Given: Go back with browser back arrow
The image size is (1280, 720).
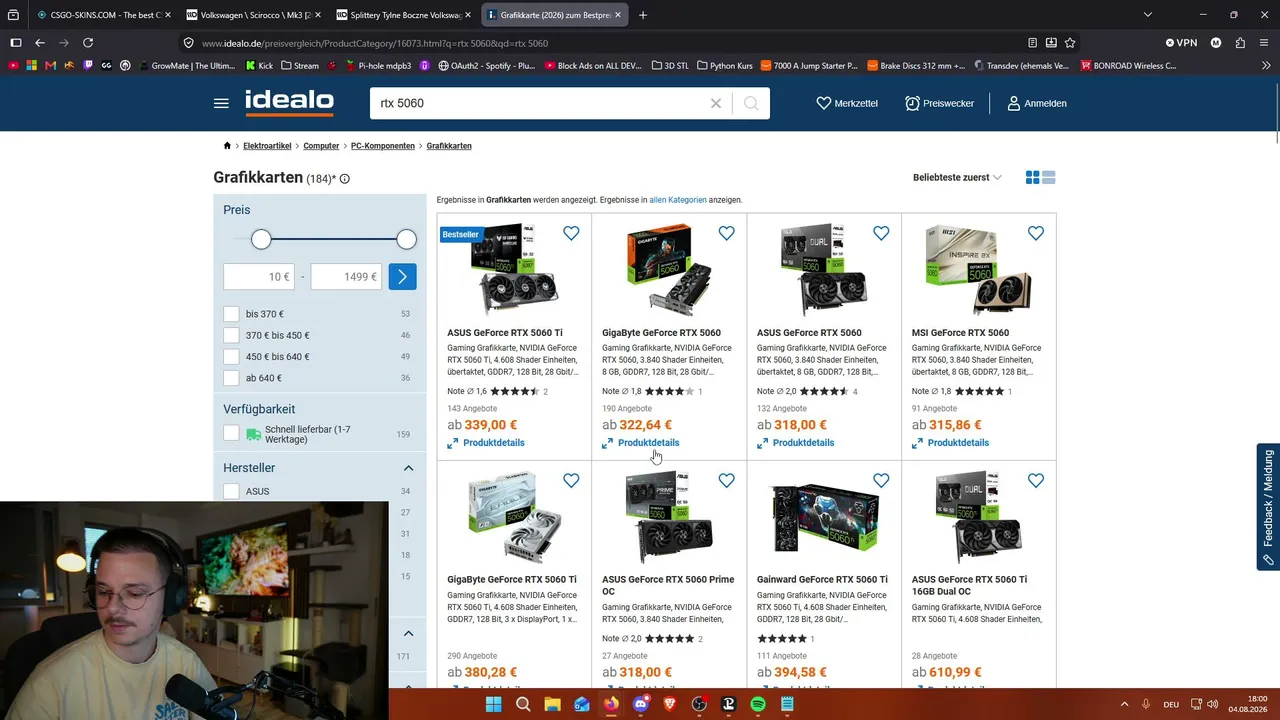Looking at the screenshot, I should coord(40,43).
